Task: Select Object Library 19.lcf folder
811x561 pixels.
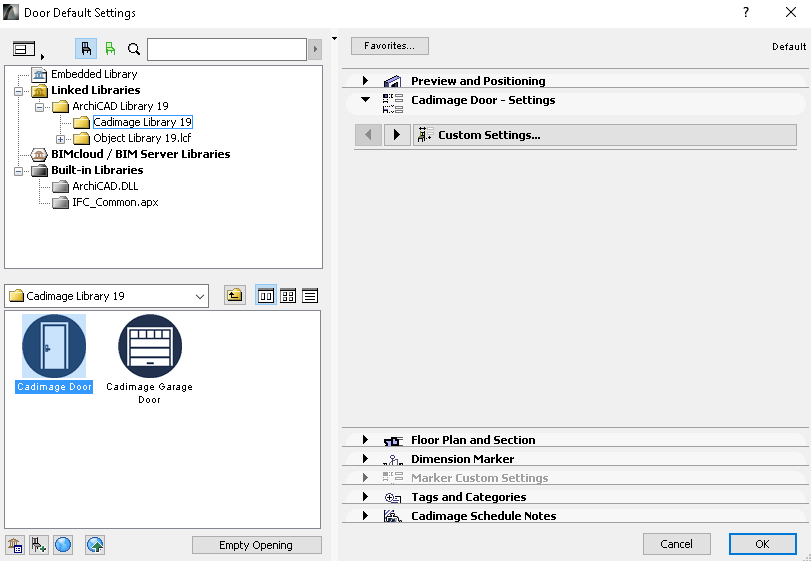Action: tap(142, 138)
